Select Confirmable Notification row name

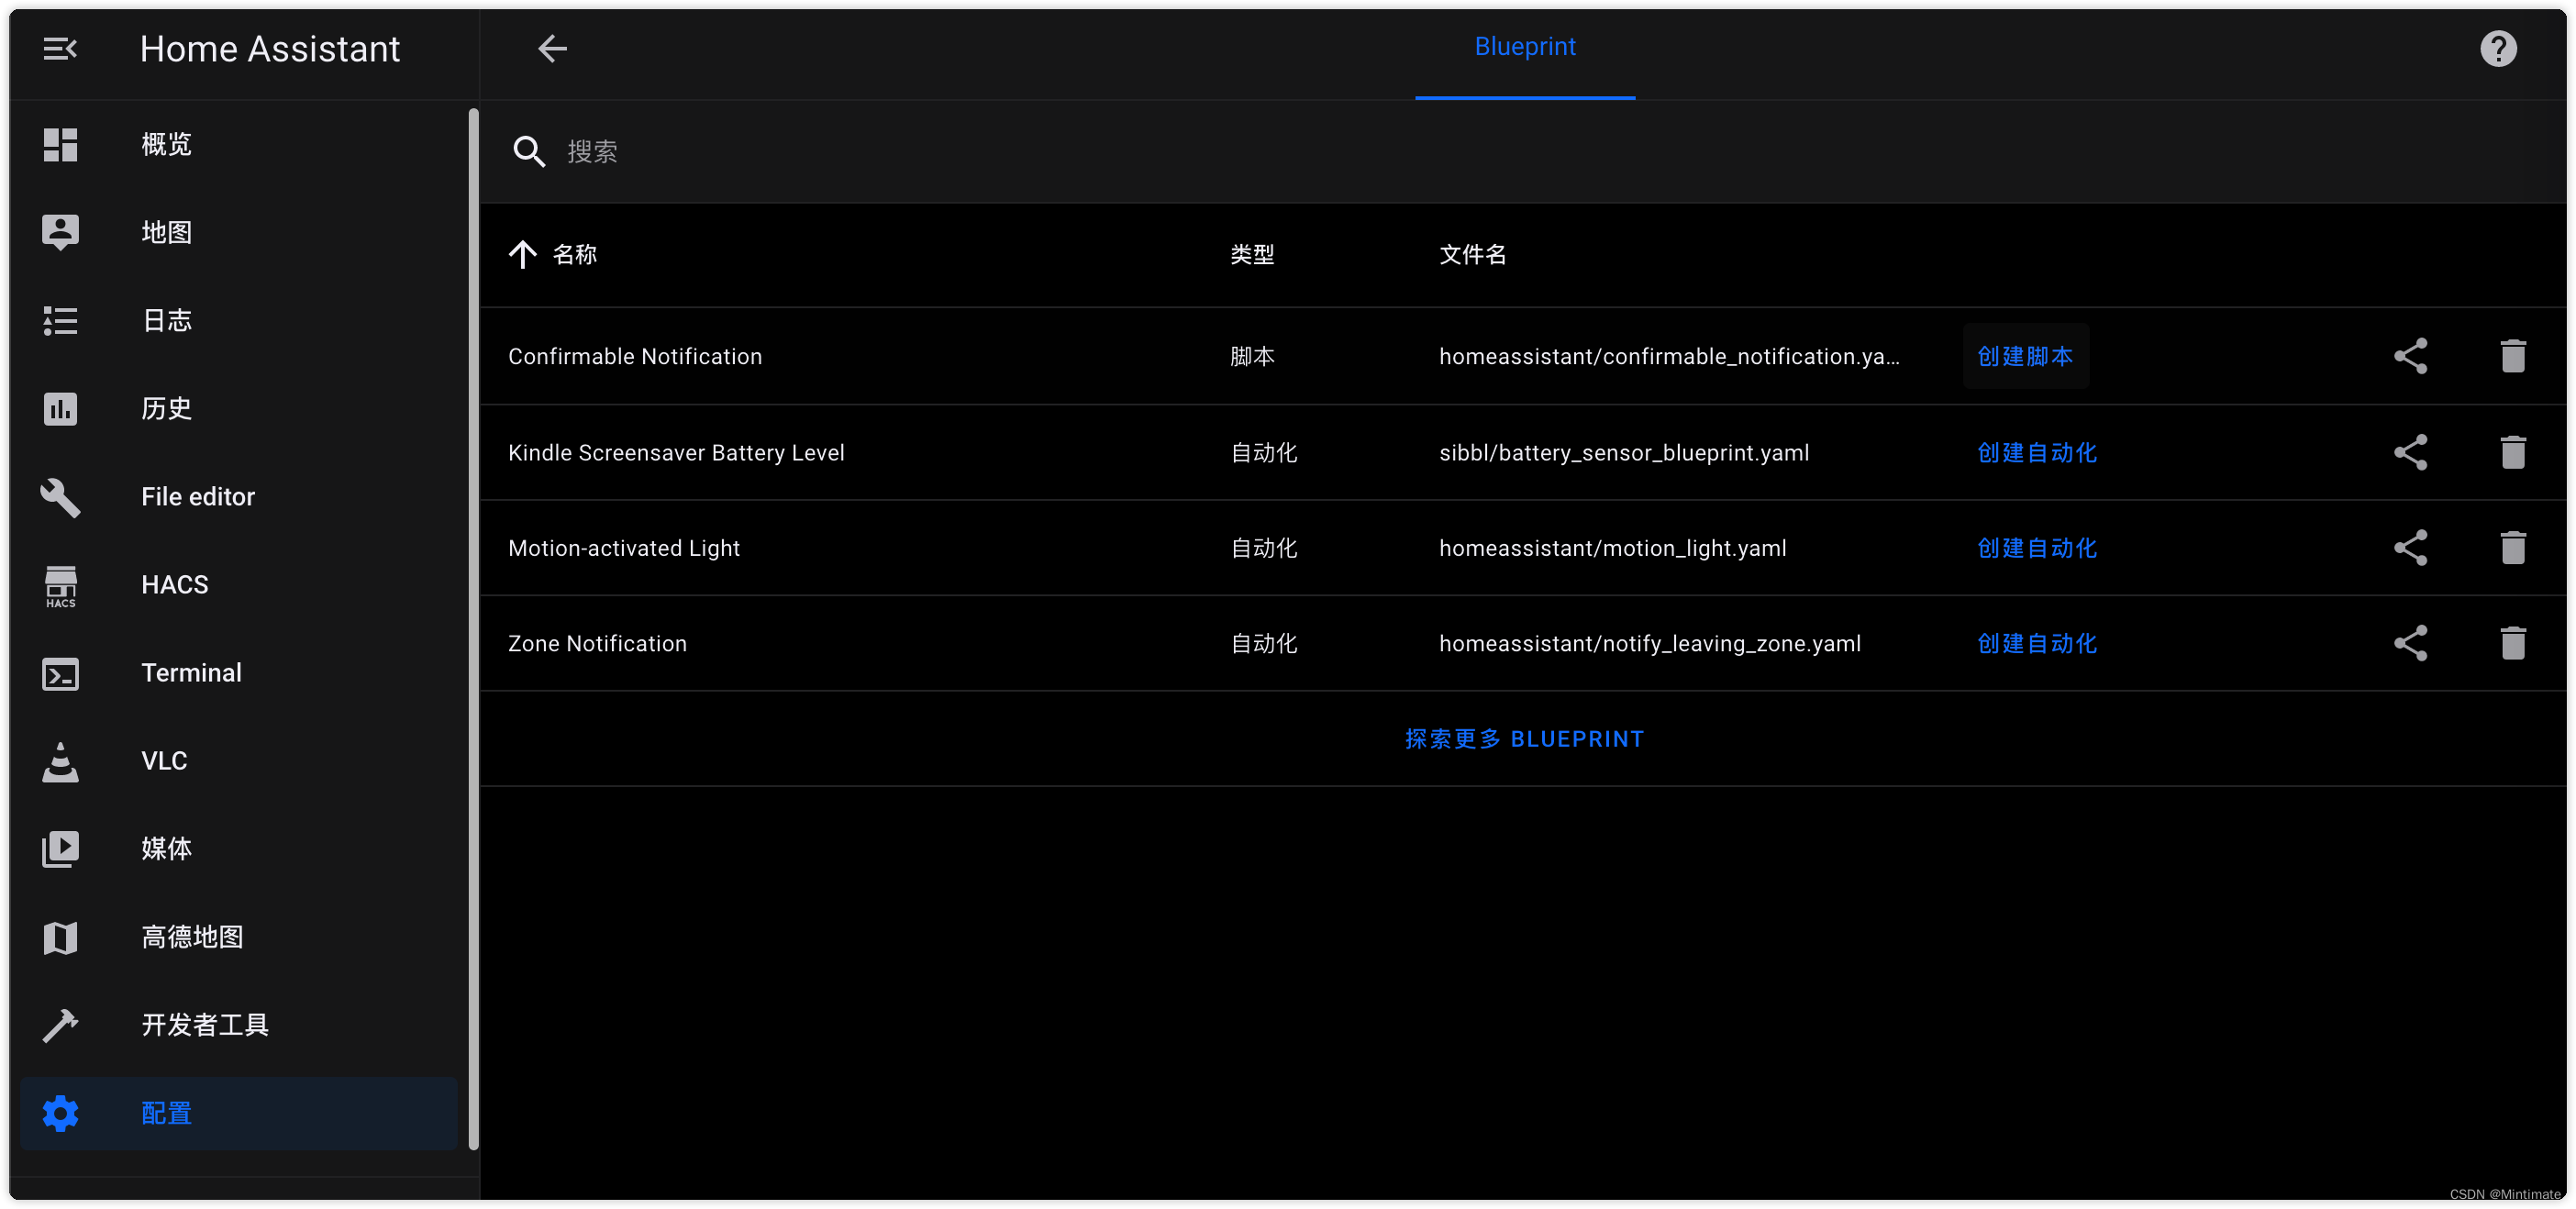pyautogui.click(x=635, y=356)
